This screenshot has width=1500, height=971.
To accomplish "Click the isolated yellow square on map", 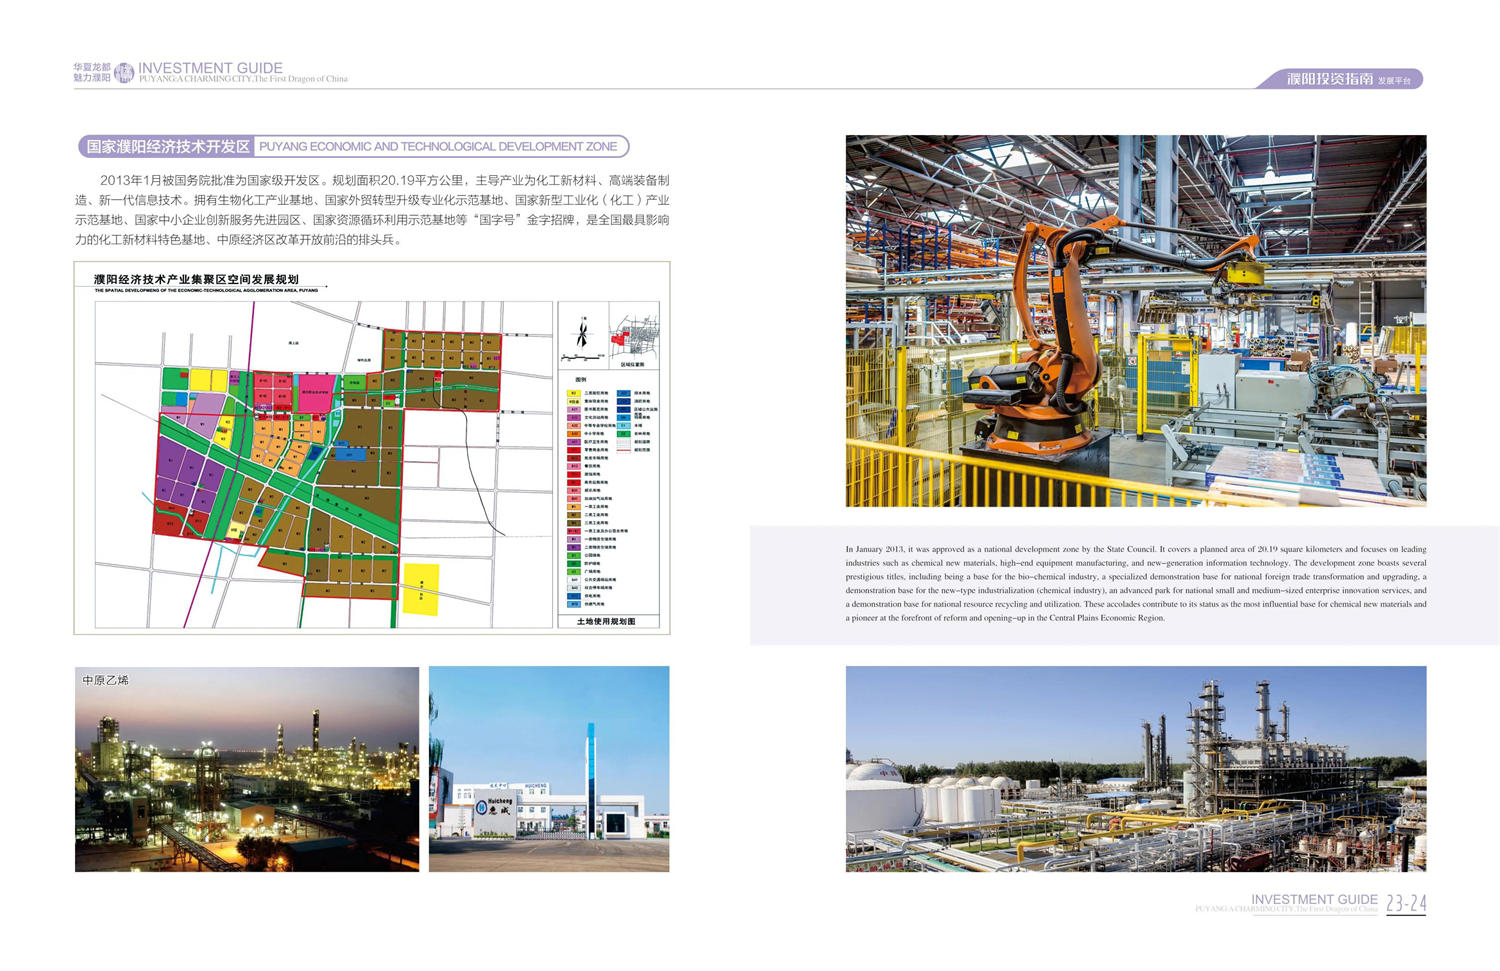I will 420,589.
